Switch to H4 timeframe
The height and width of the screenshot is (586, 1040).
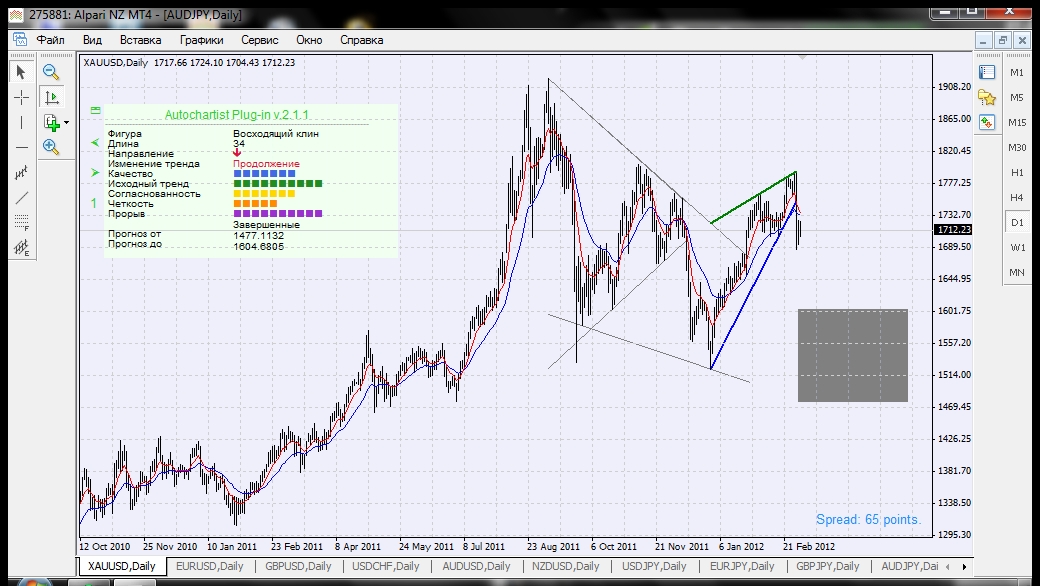[1017, 198]
